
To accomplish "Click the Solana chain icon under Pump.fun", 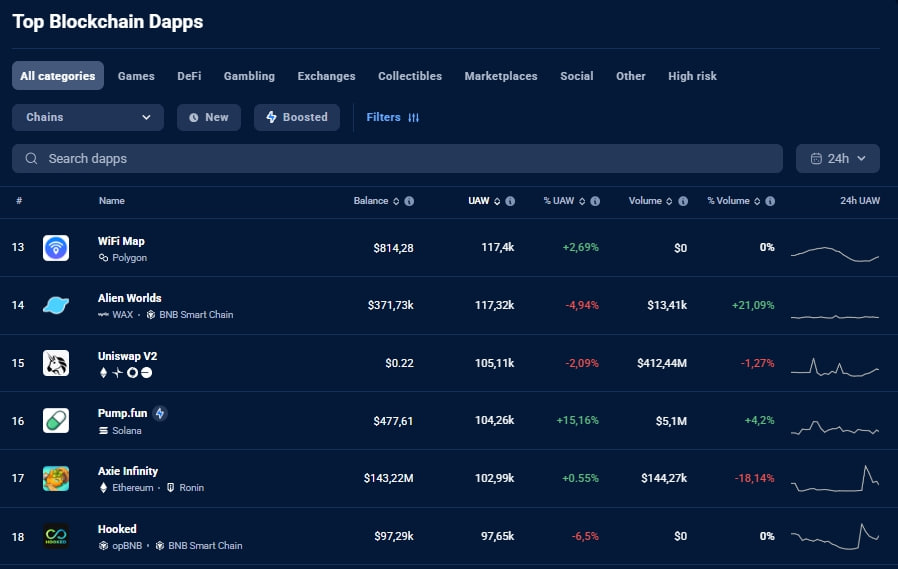I will [103, 430].
